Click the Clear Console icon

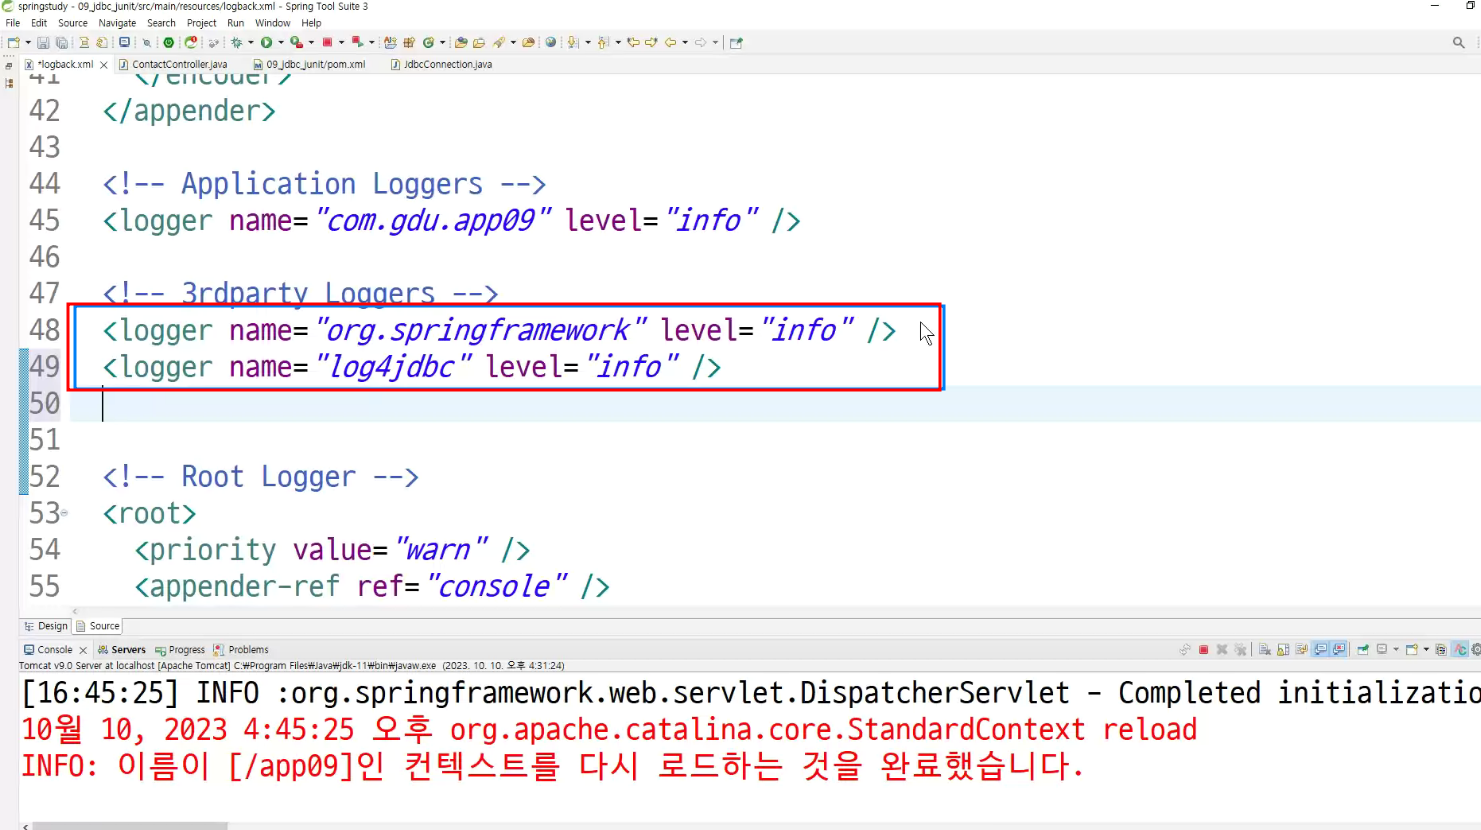[x=1265, y=649]
